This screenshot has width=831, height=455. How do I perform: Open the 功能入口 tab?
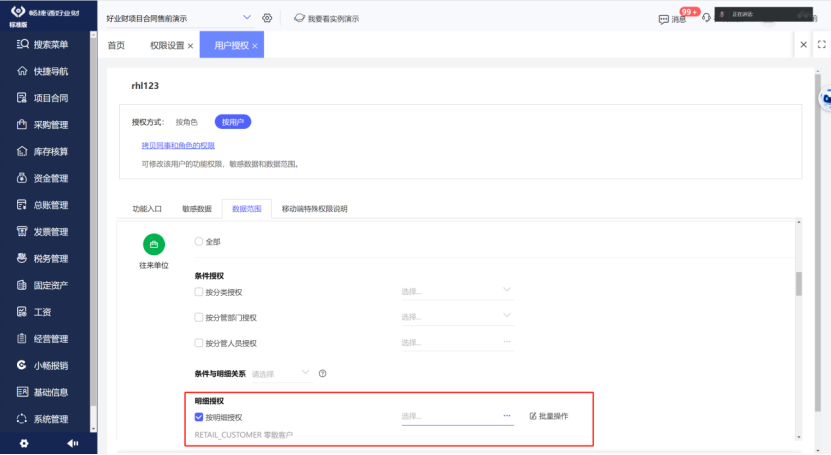click(x=147, y=209)
